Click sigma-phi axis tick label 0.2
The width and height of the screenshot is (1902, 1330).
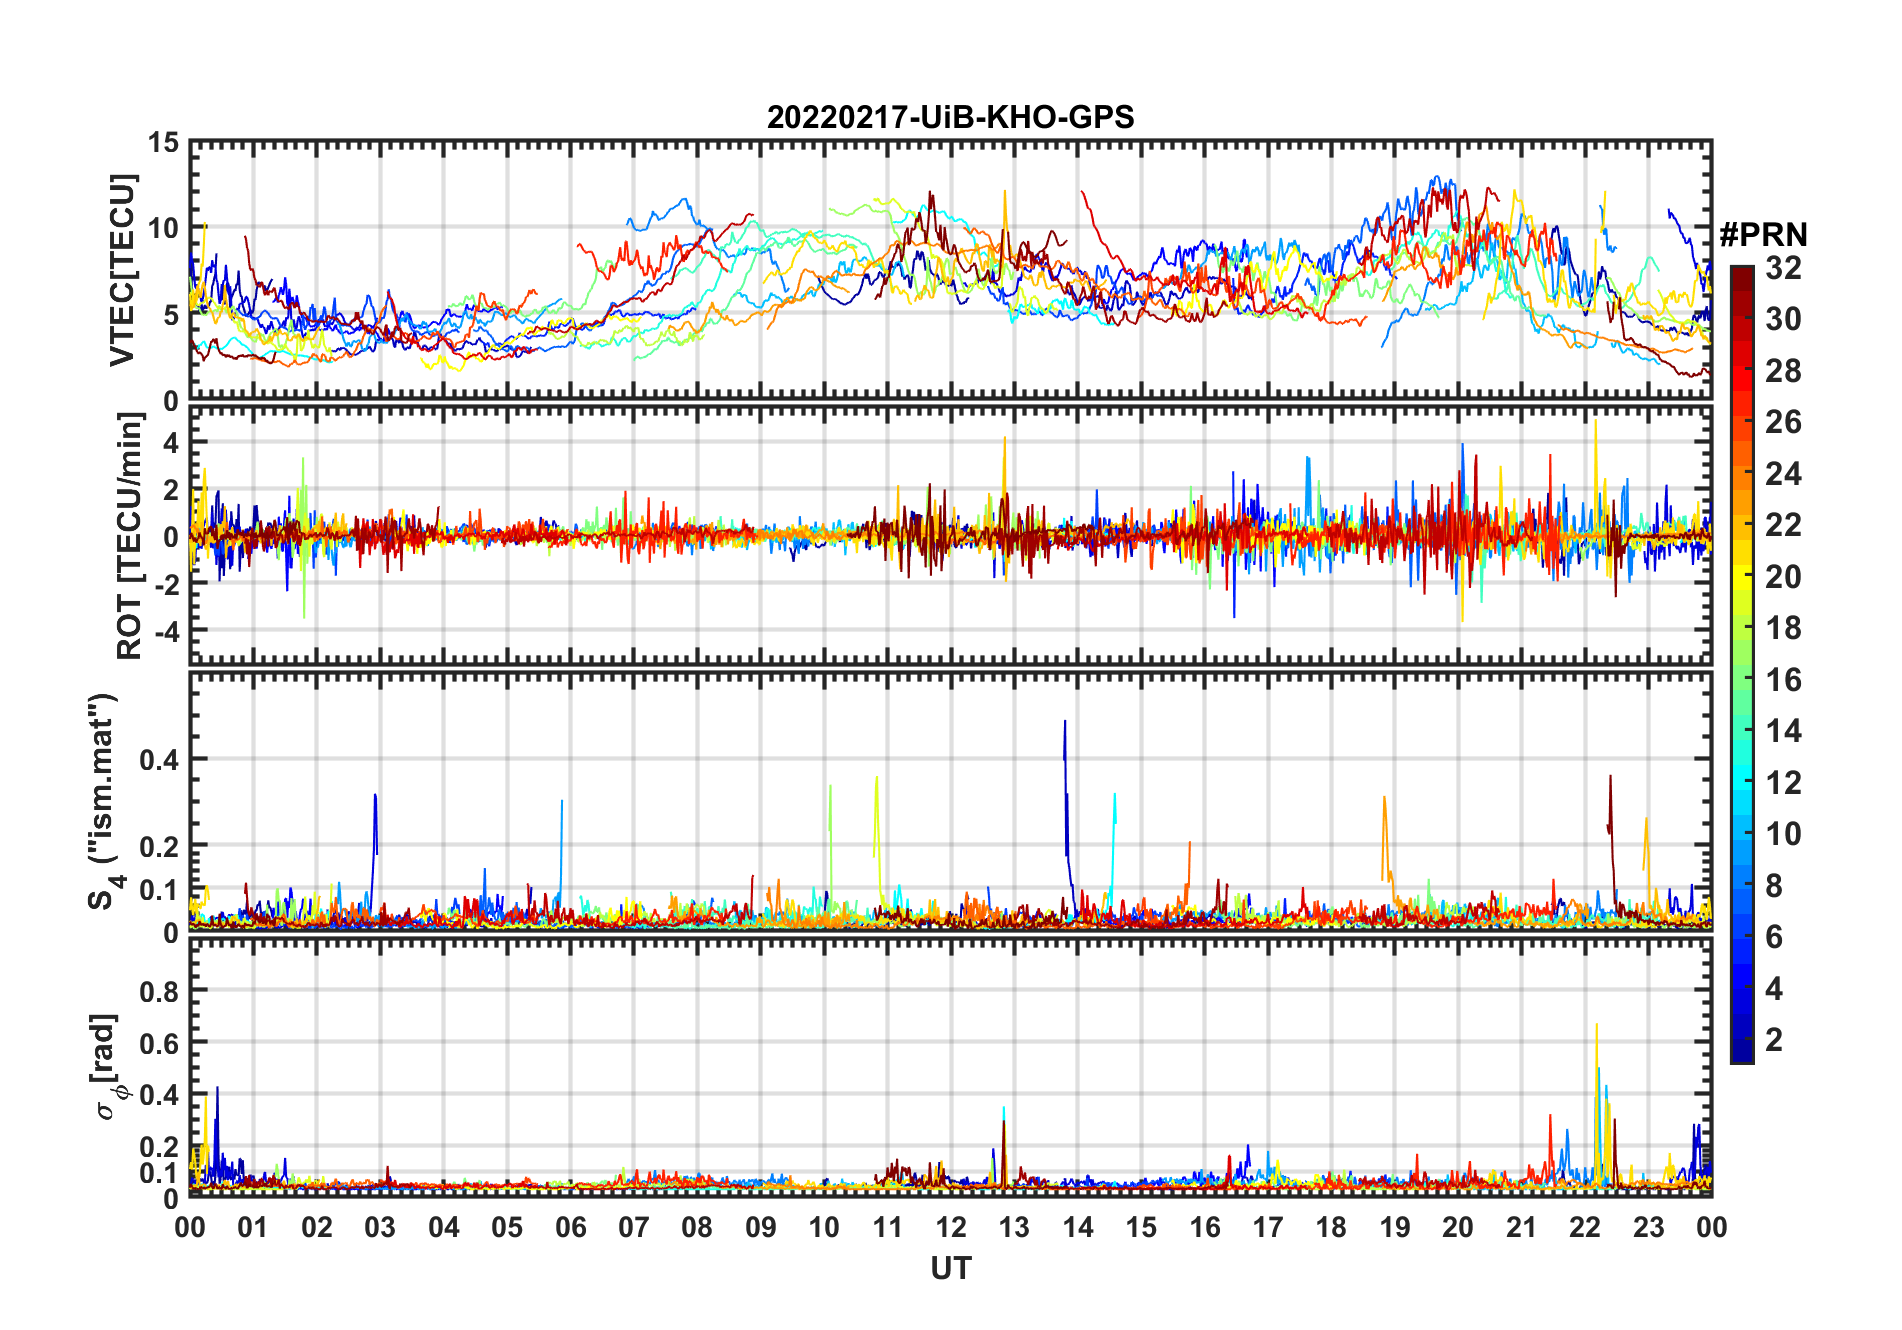point(160,1147)
